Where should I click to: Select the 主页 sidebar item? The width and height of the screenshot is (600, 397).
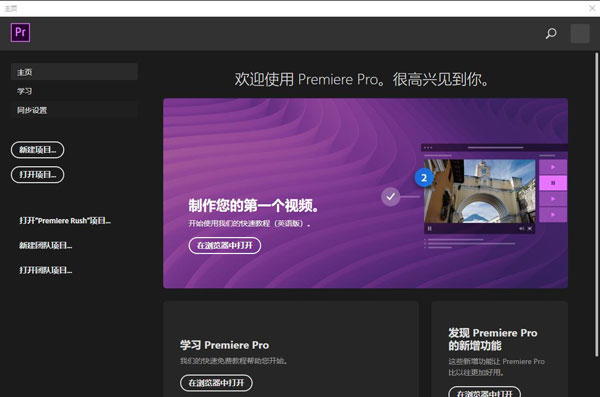coord(74,72)
